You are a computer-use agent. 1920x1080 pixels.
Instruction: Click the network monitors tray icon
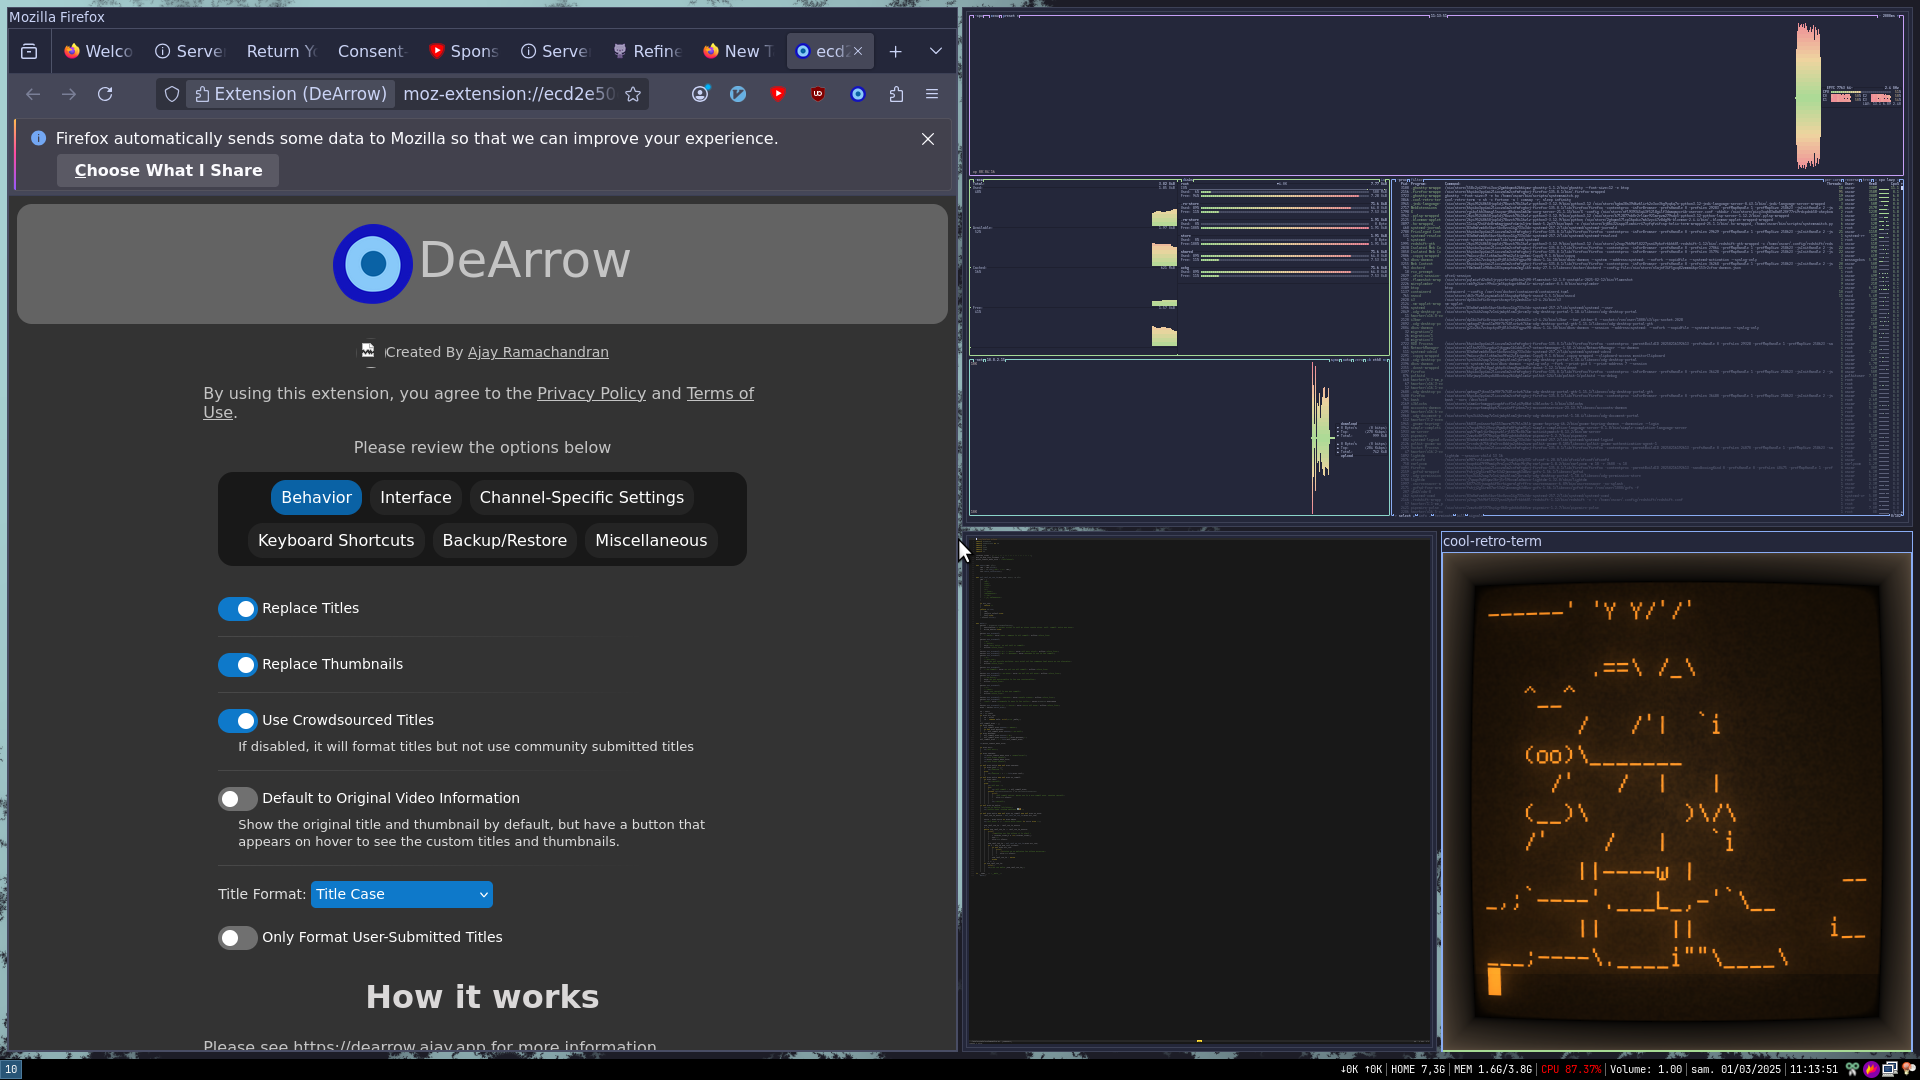point(1890,1069)
